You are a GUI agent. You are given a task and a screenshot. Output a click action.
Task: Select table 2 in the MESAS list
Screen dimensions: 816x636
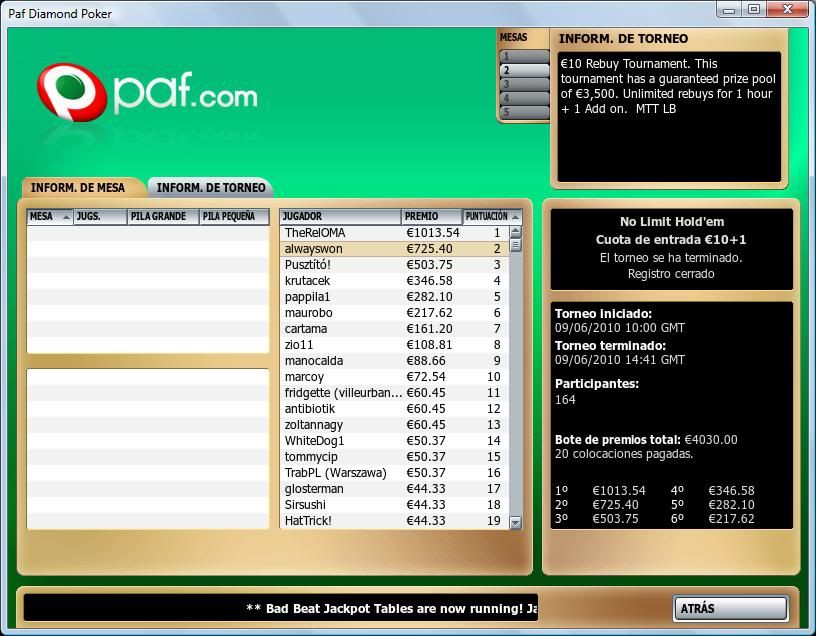(x=524, y=70)
